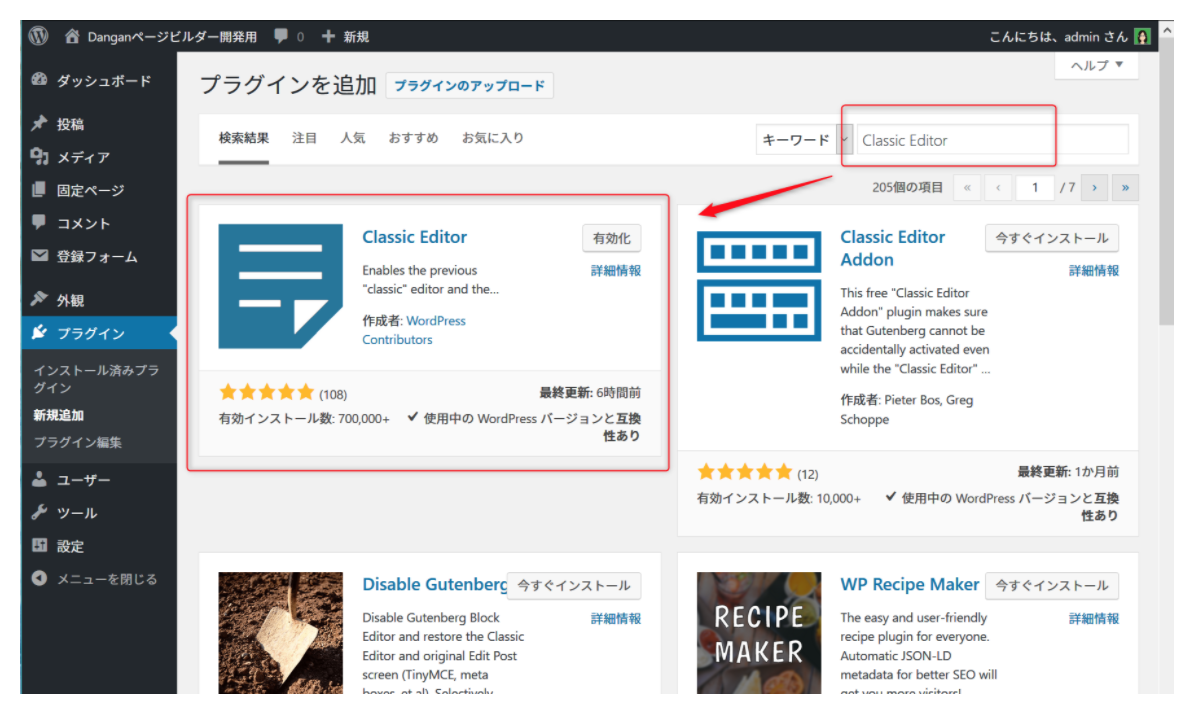Click 有効化 to activate Classic Editor
Screen dimensions: 1196x722
[x=611, y=238]
